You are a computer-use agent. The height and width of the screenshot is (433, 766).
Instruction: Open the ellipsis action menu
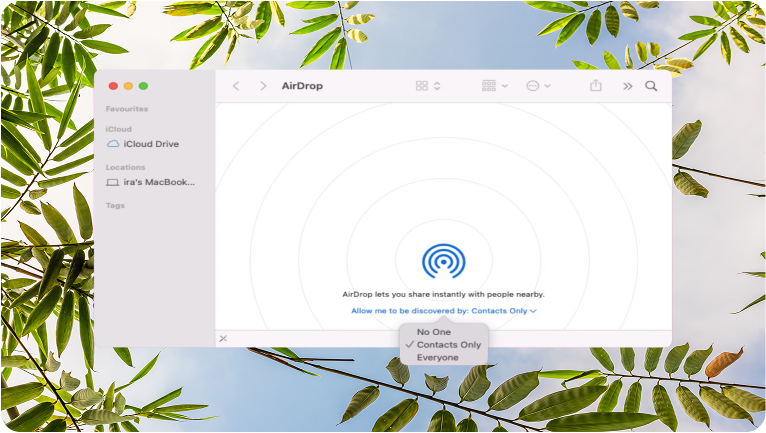point(532,86)
